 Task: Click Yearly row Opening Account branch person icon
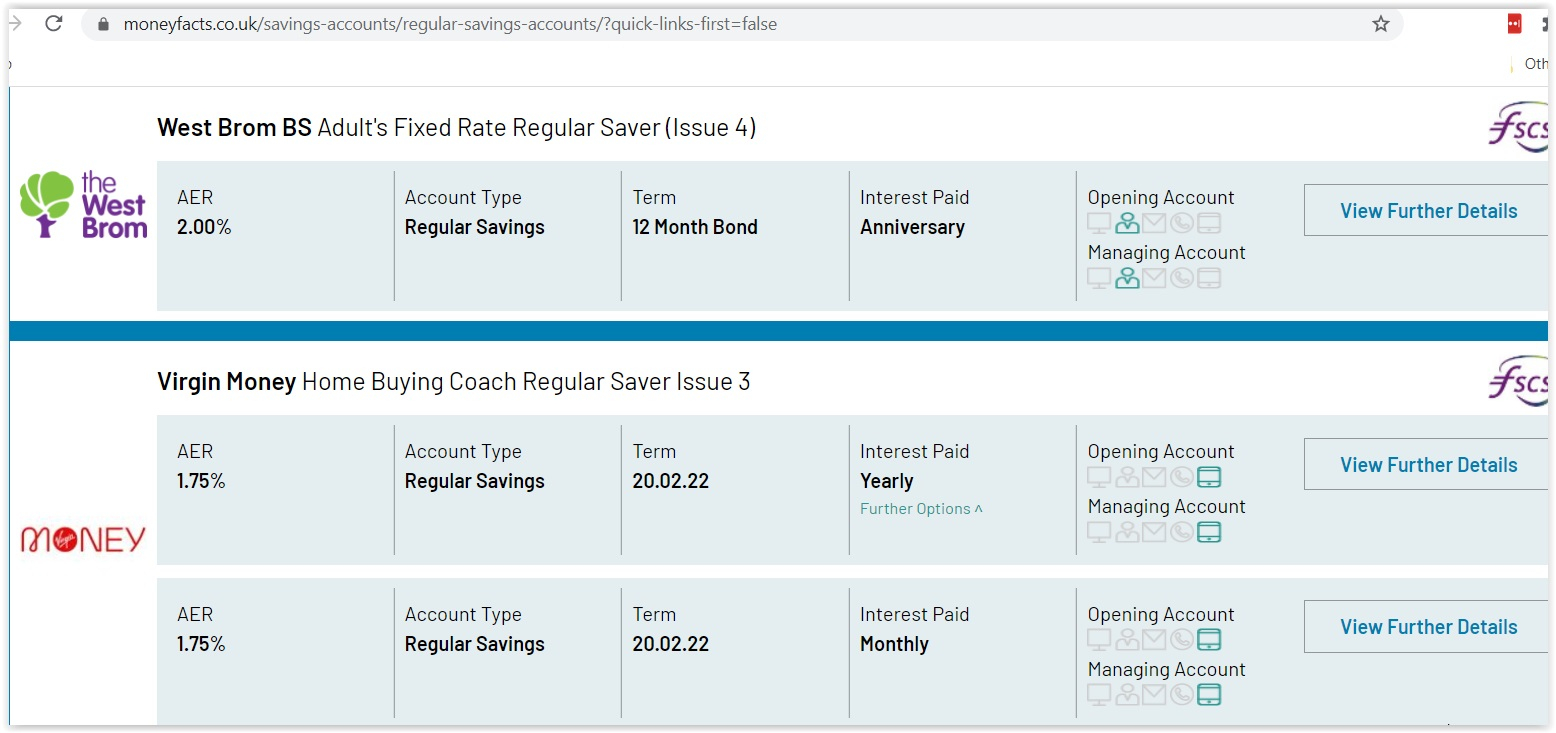(1127, 478)
